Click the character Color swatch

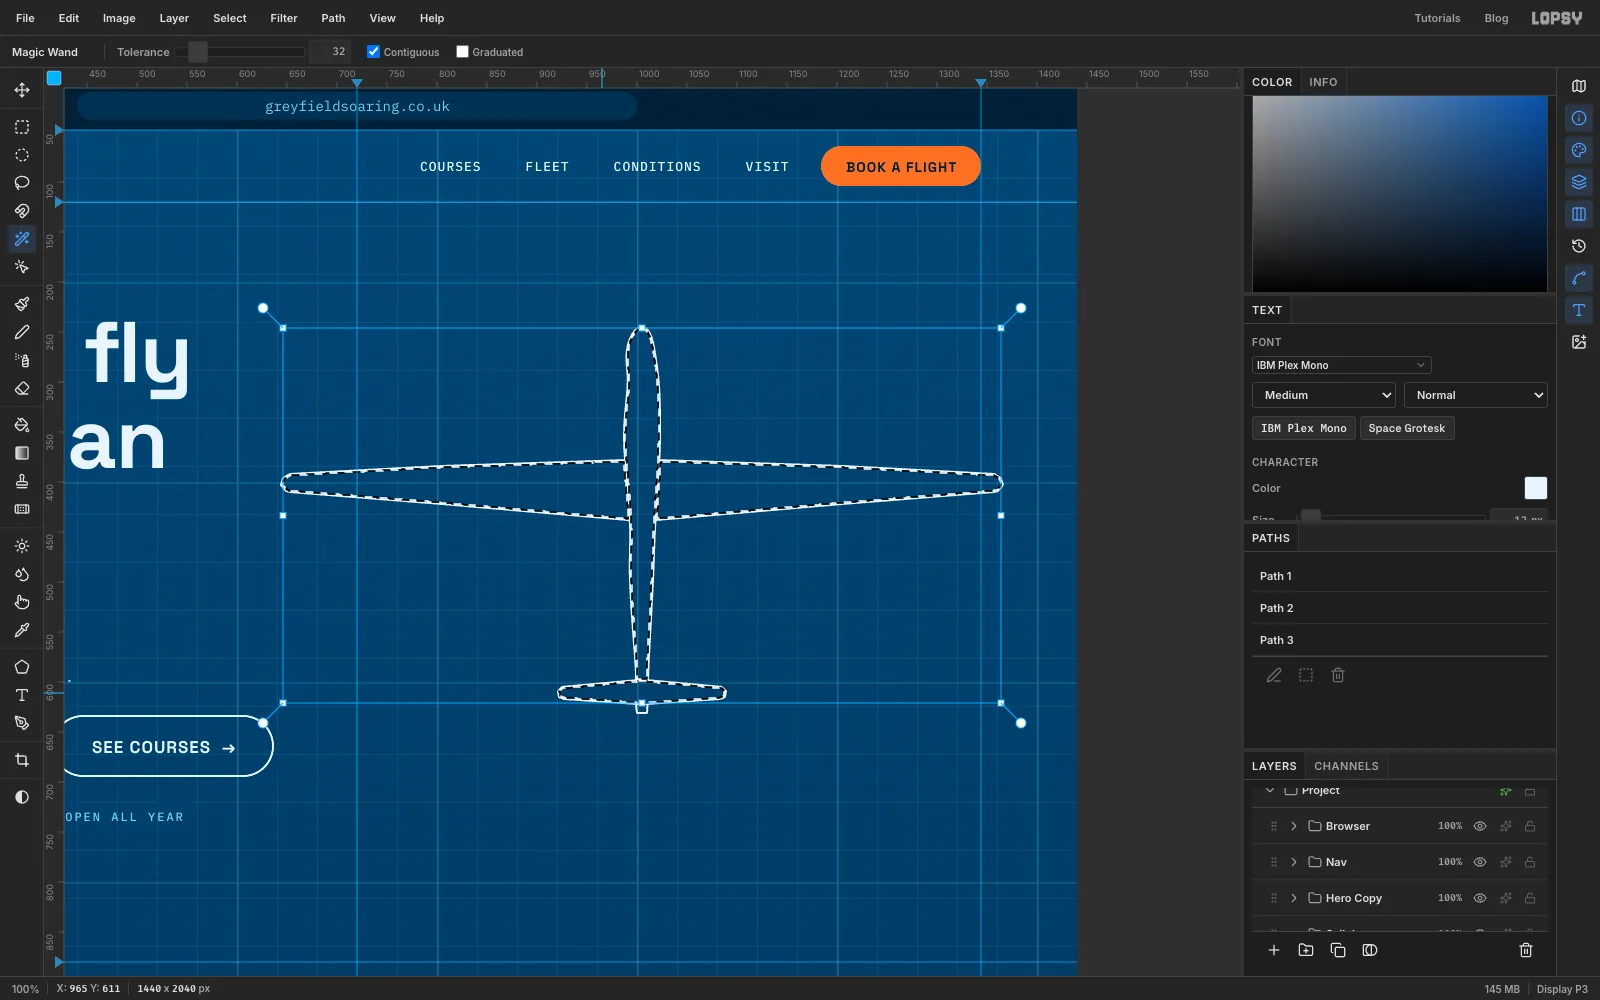(1535, 488)
